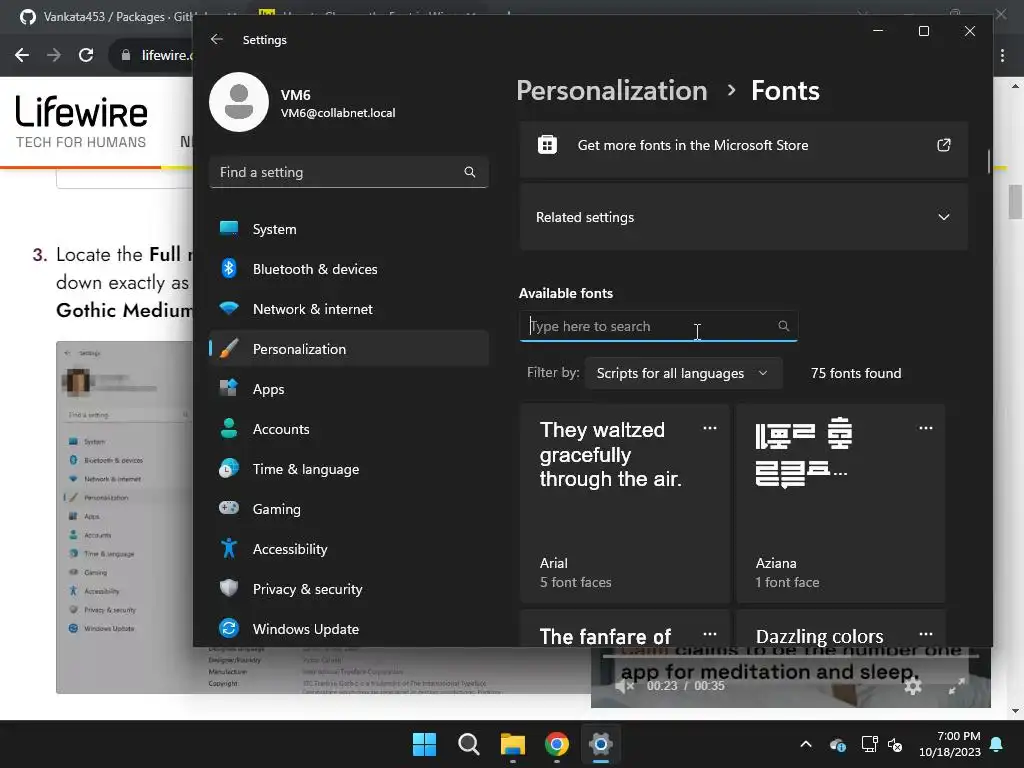Click 'Get more fonts in the Microsoft Store'

click(744, 145)
